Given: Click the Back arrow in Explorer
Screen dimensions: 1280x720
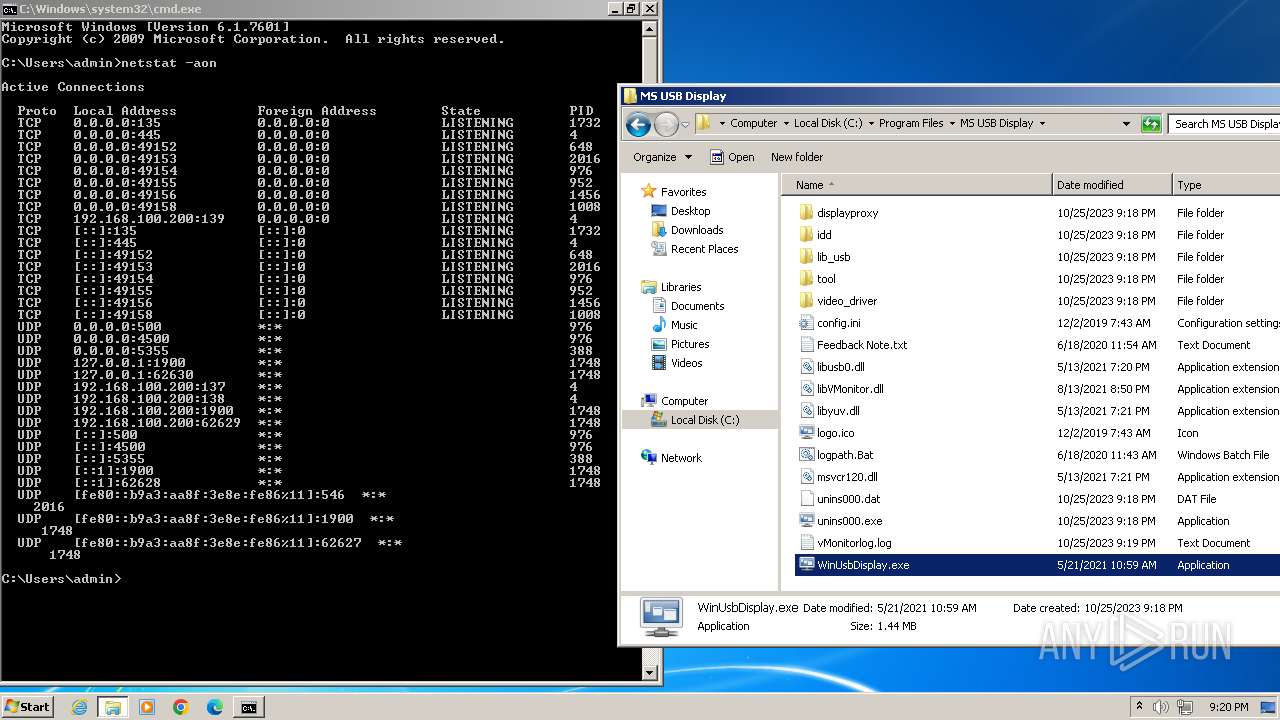Looking at the screenshot, I should click(637, 124).
